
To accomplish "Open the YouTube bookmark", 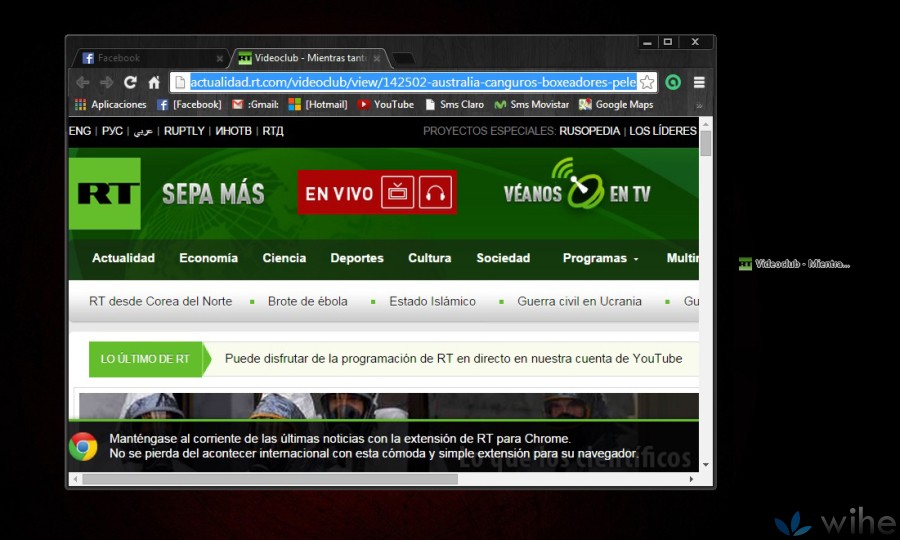I will pos(386,104).
